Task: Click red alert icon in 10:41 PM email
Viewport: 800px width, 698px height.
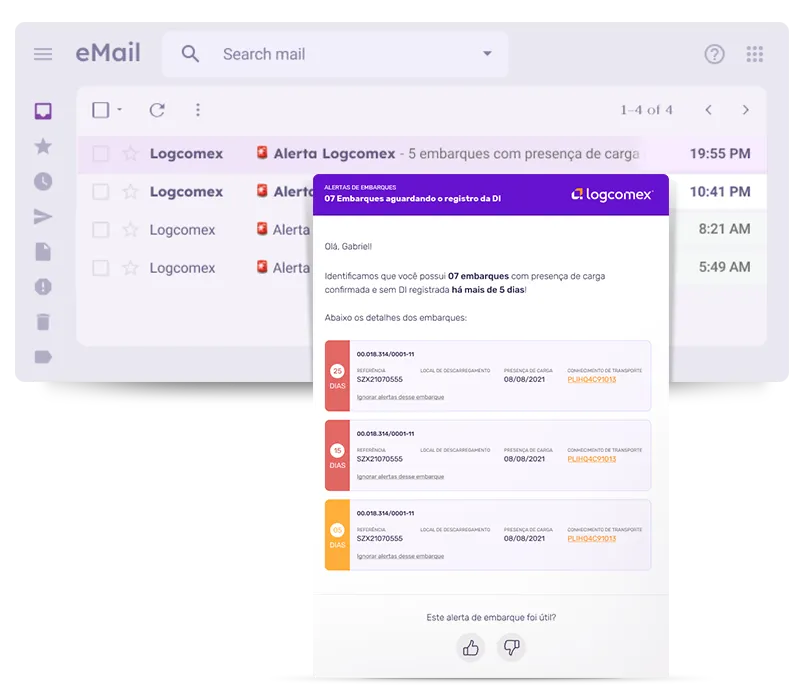Action: click(262, 191)
